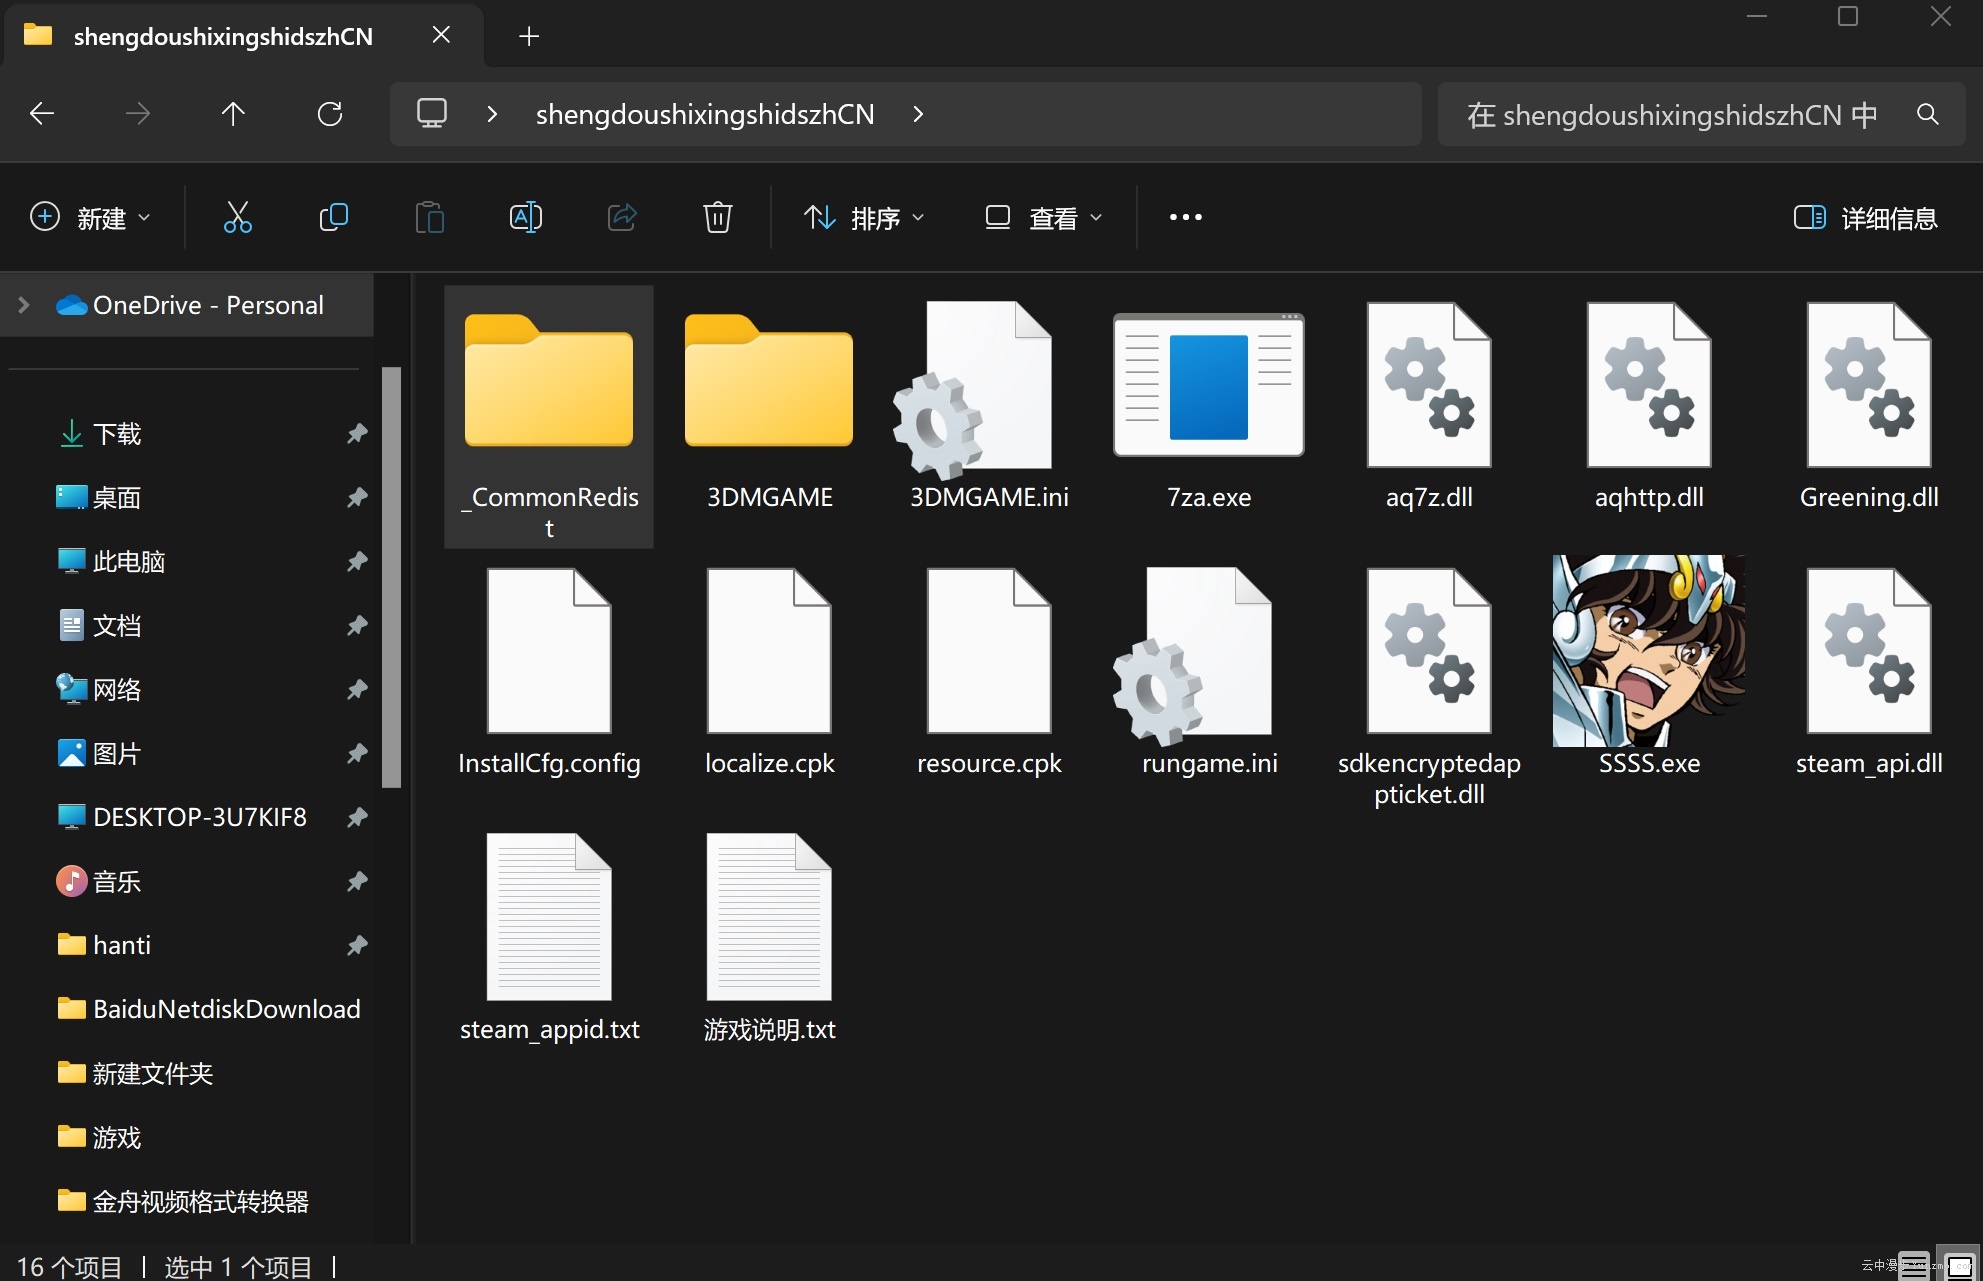
Task: Click the navigation pane vertical scrollbar
Action: (391, 577)
